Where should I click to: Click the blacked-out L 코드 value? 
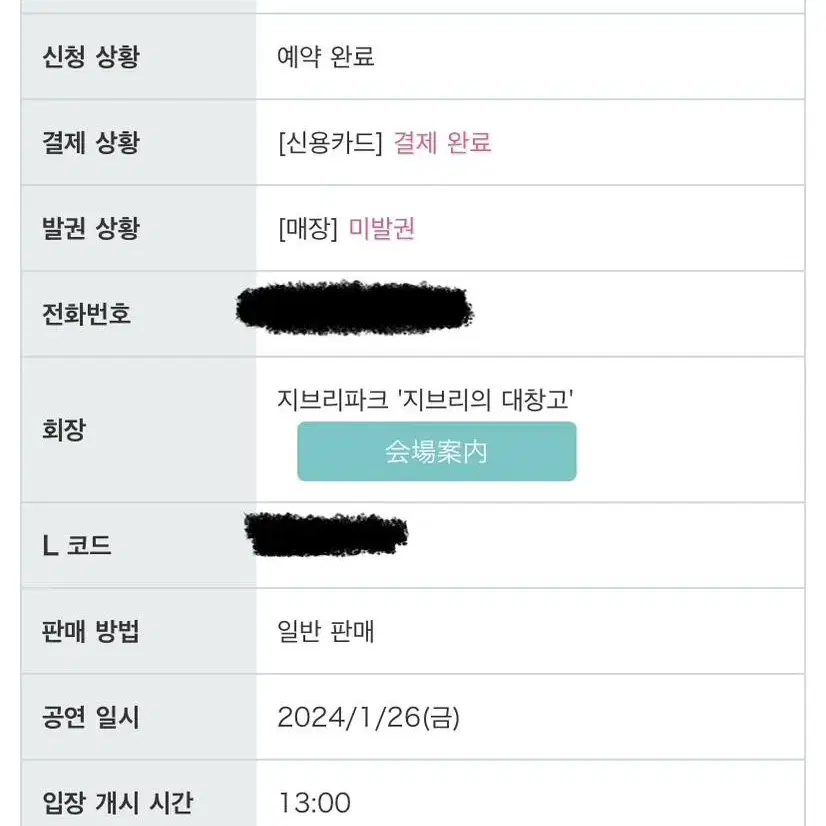[326, 534]
